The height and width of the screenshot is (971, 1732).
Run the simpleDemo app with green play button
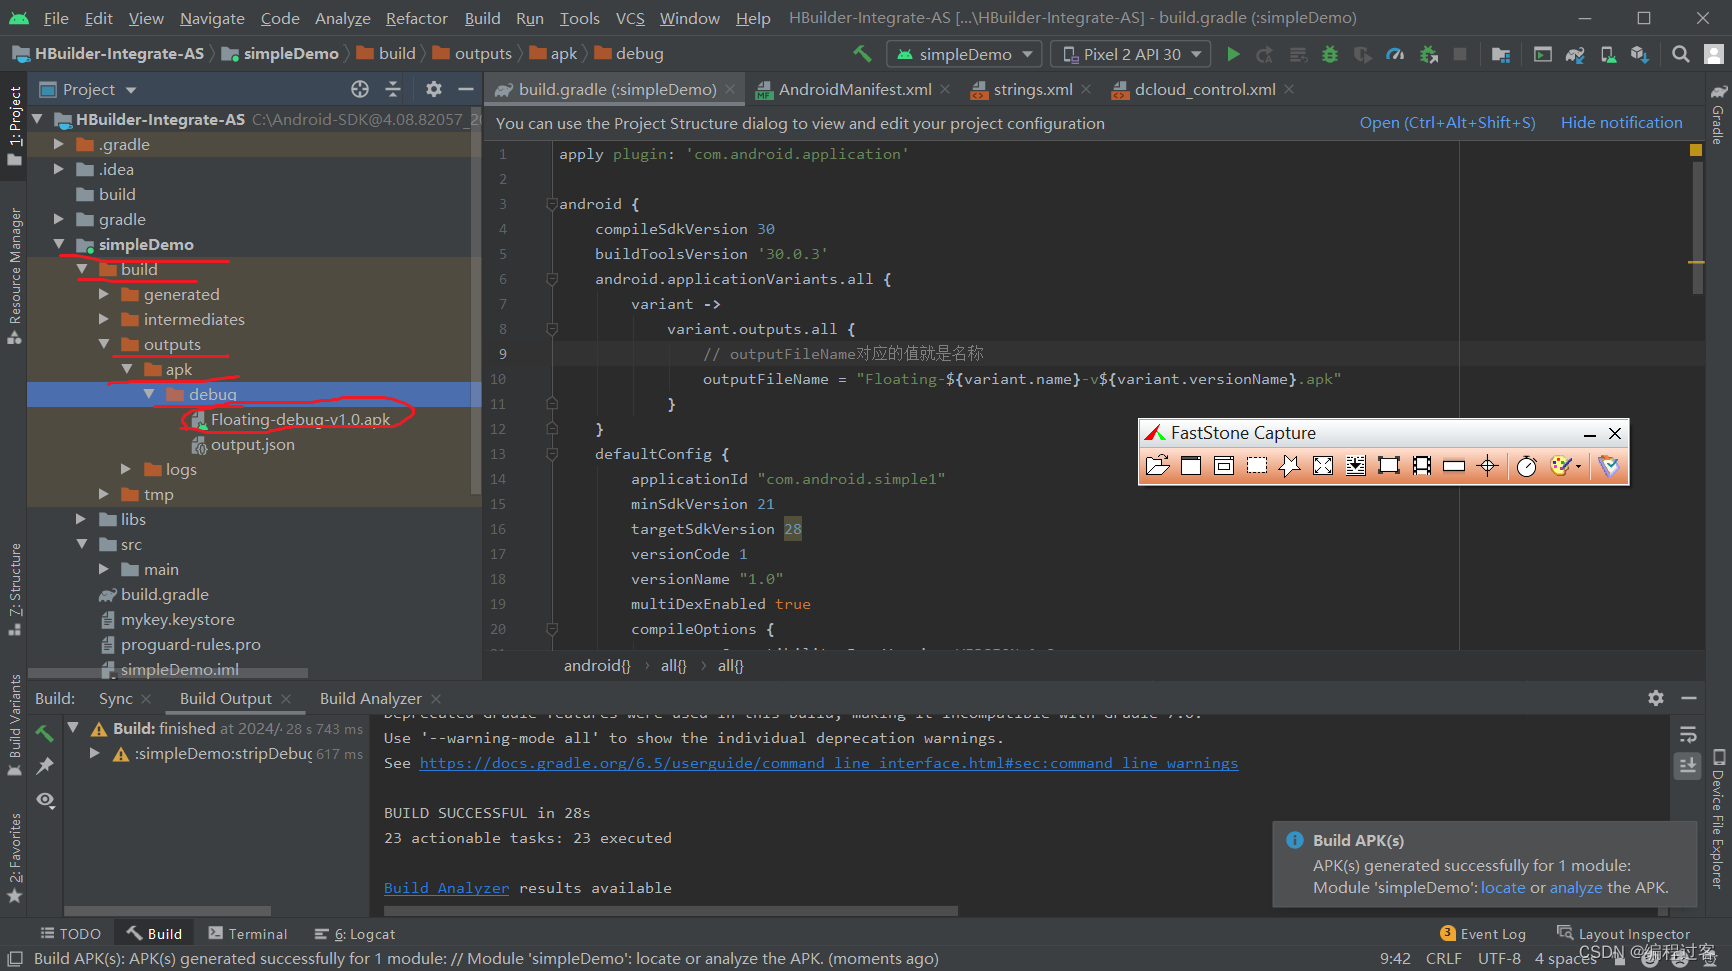pyautogui.click(x=1233, y=54)
